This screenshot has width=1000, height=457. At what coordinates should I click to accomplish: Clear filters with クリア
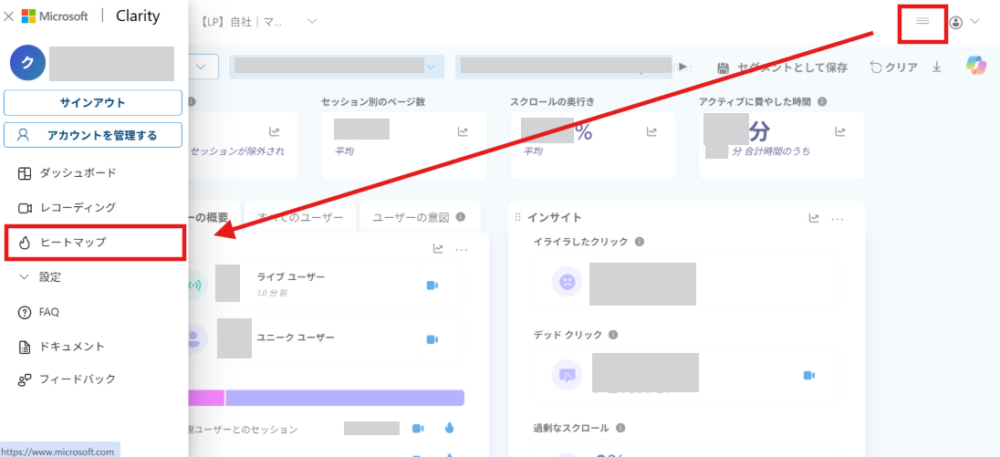(x=894, y=68)
